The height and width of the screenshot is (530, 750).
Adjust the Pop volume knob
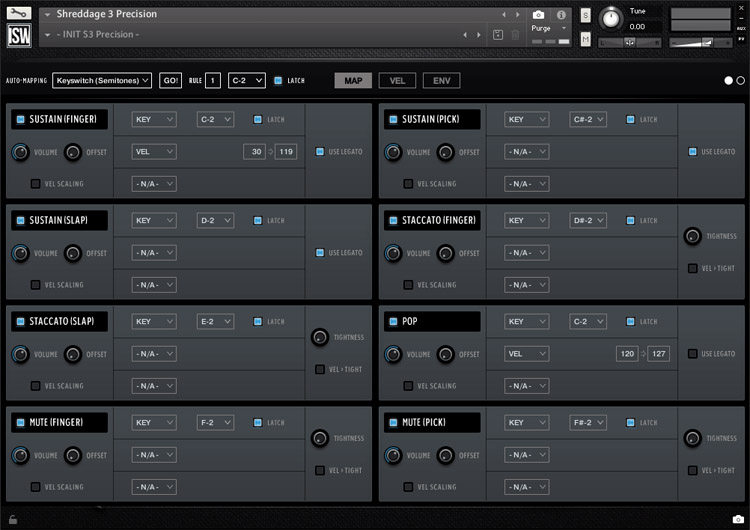point(393,354)
